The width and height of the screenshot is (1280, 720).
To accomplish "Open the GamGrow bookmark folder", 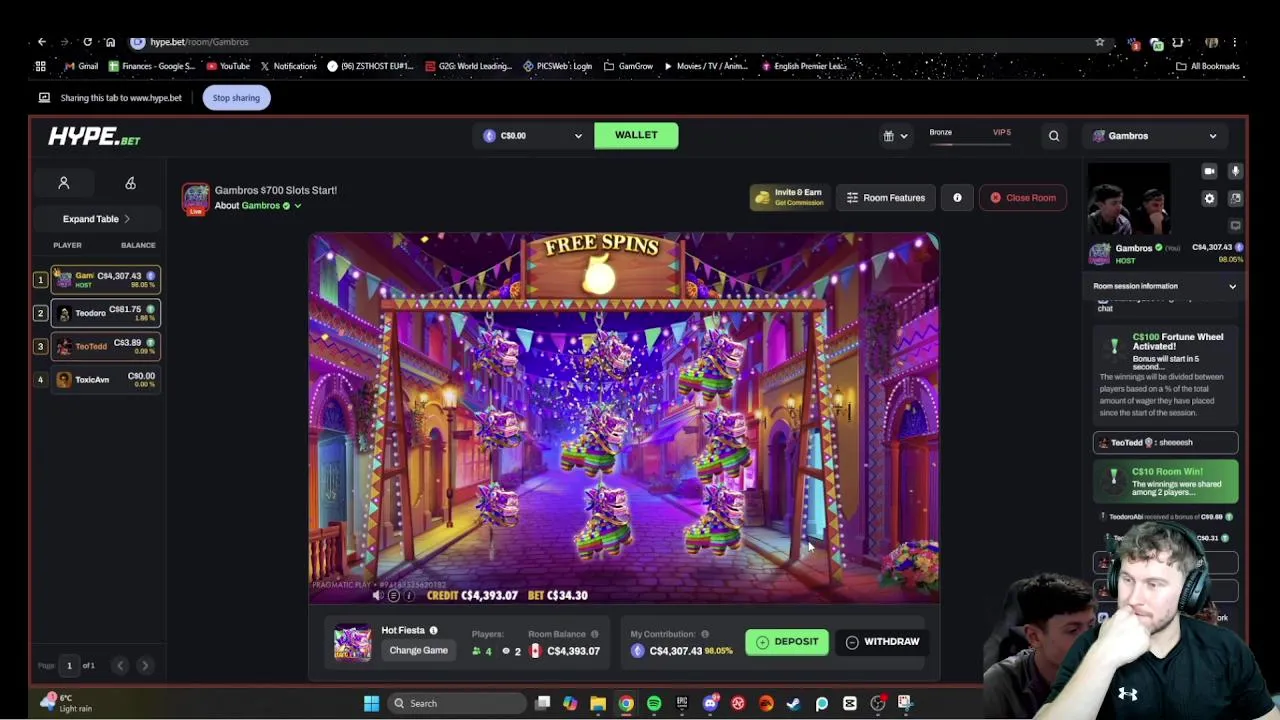I will tap(628, 66).
